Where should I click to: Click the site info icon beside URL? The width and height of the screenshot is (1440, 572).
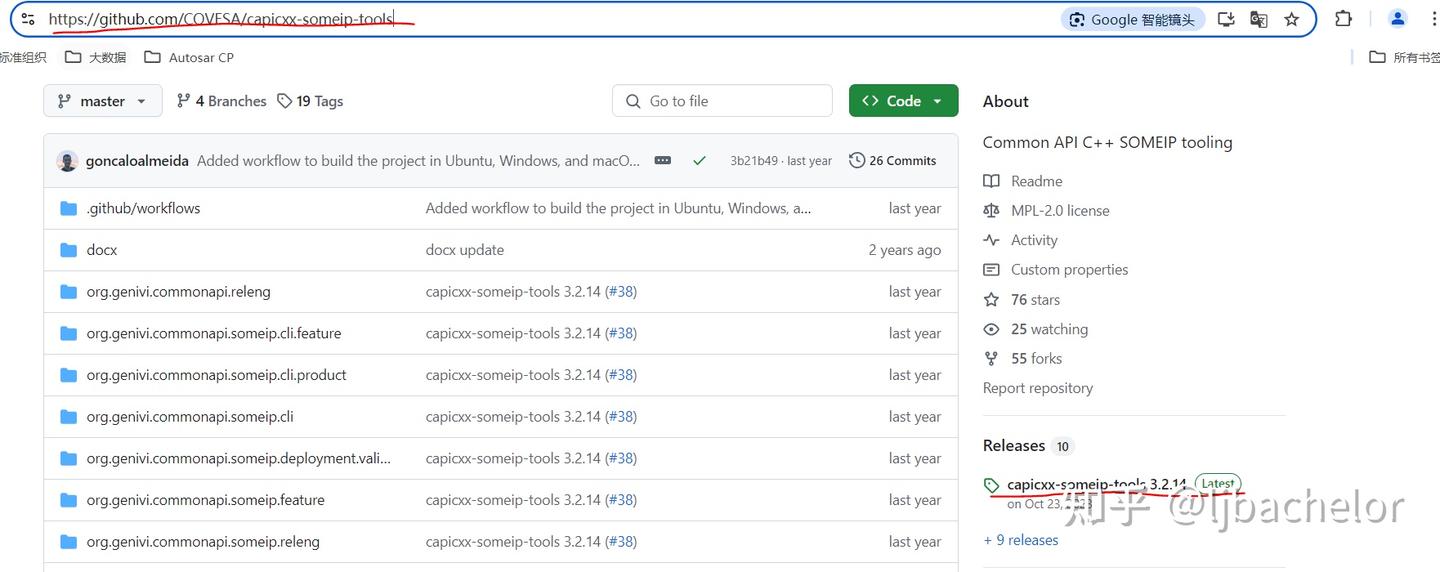click(27, 19)
